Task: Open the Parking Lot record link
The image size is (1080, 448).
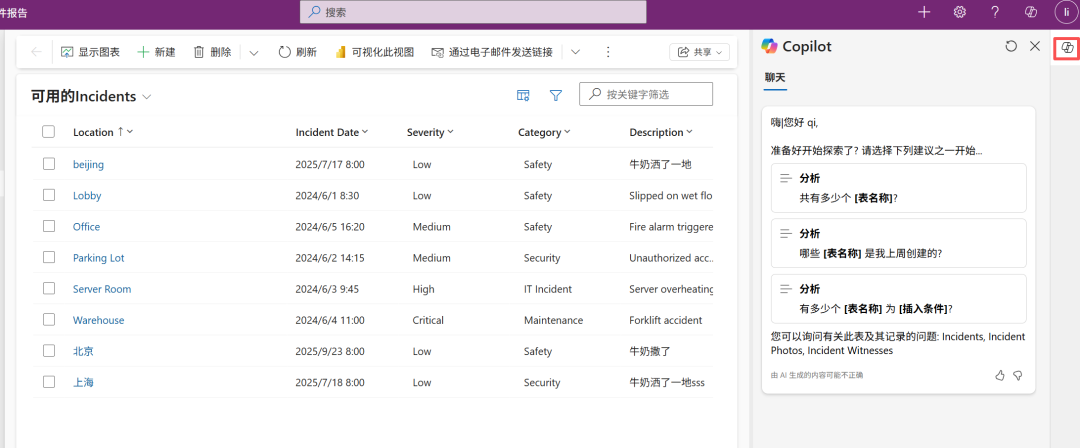Action: coord(98,258)
